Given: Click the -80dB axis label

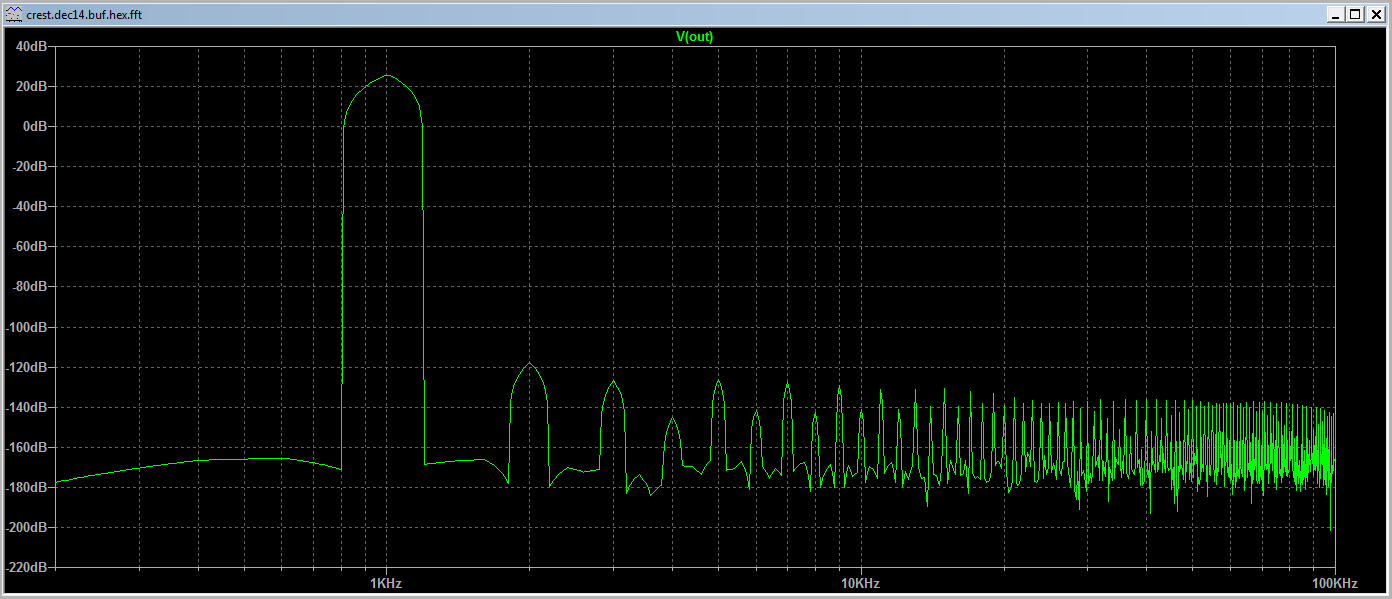Looking at the screenshot, I should point(28,287).
